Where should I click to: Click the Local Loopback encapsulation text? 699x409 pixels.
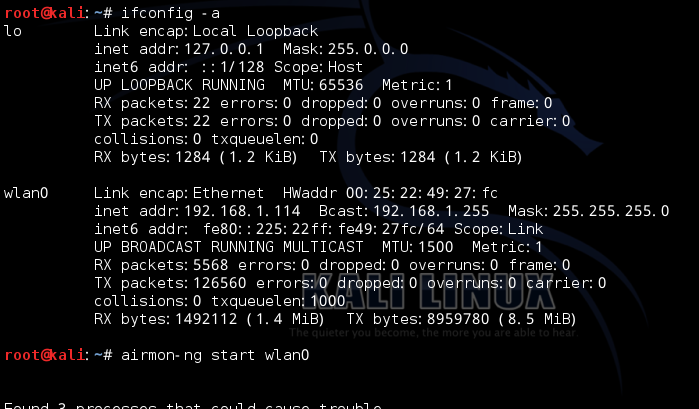coord(255,31)
